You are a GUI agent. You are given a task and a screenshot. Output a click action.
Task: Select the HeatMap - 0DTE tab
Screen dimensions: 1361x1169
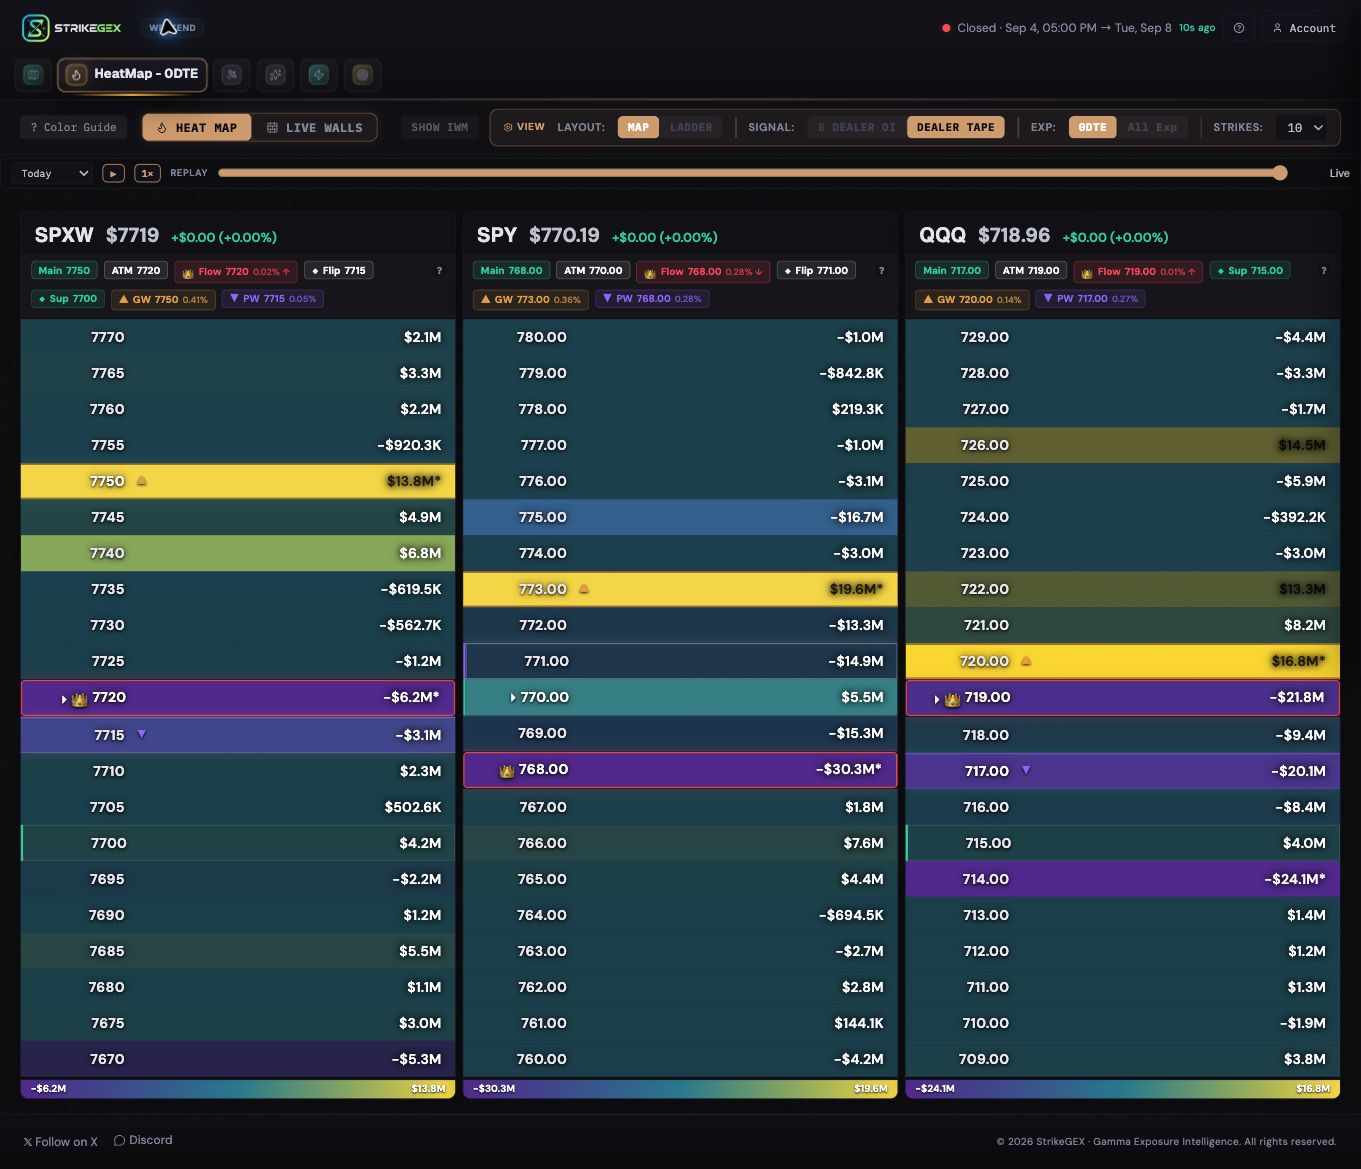[x=132, y=75]
